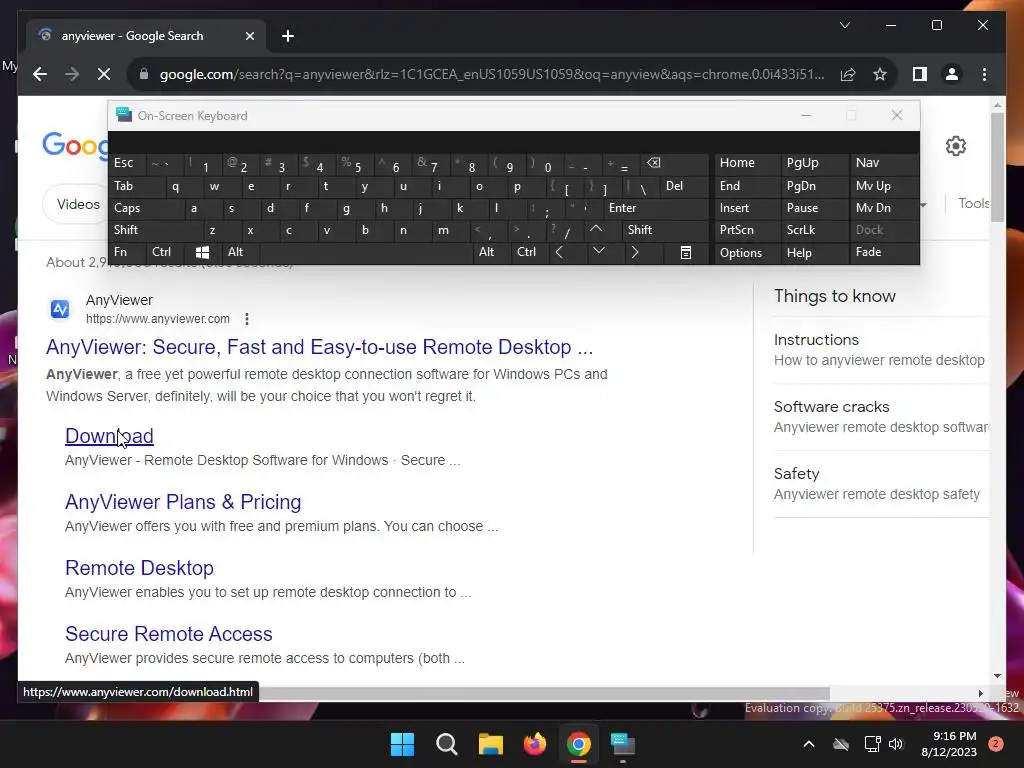Click the horizontal scrollbar at page bottom

coord(545,693)
